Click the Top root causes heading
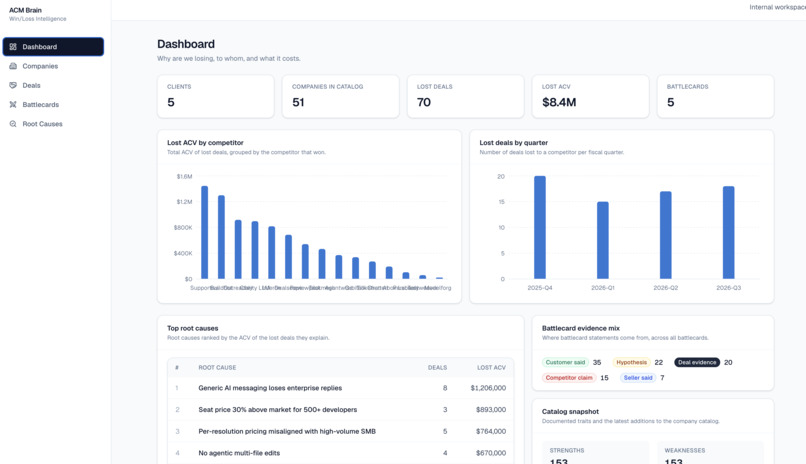 tap(192, 328)
